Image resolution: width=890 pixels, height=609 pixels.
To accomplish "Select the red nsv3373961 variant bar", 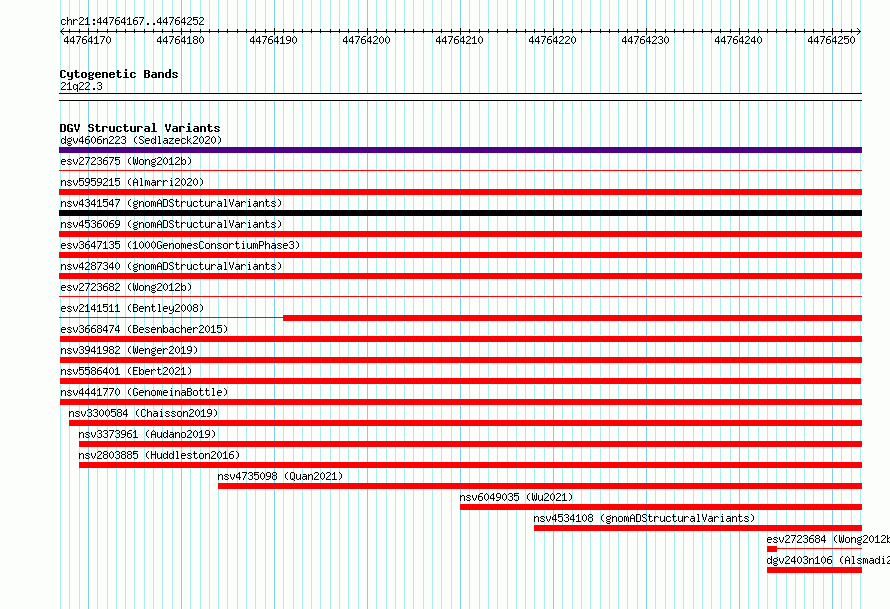I will pyautogui.click(x=471, y=444).
